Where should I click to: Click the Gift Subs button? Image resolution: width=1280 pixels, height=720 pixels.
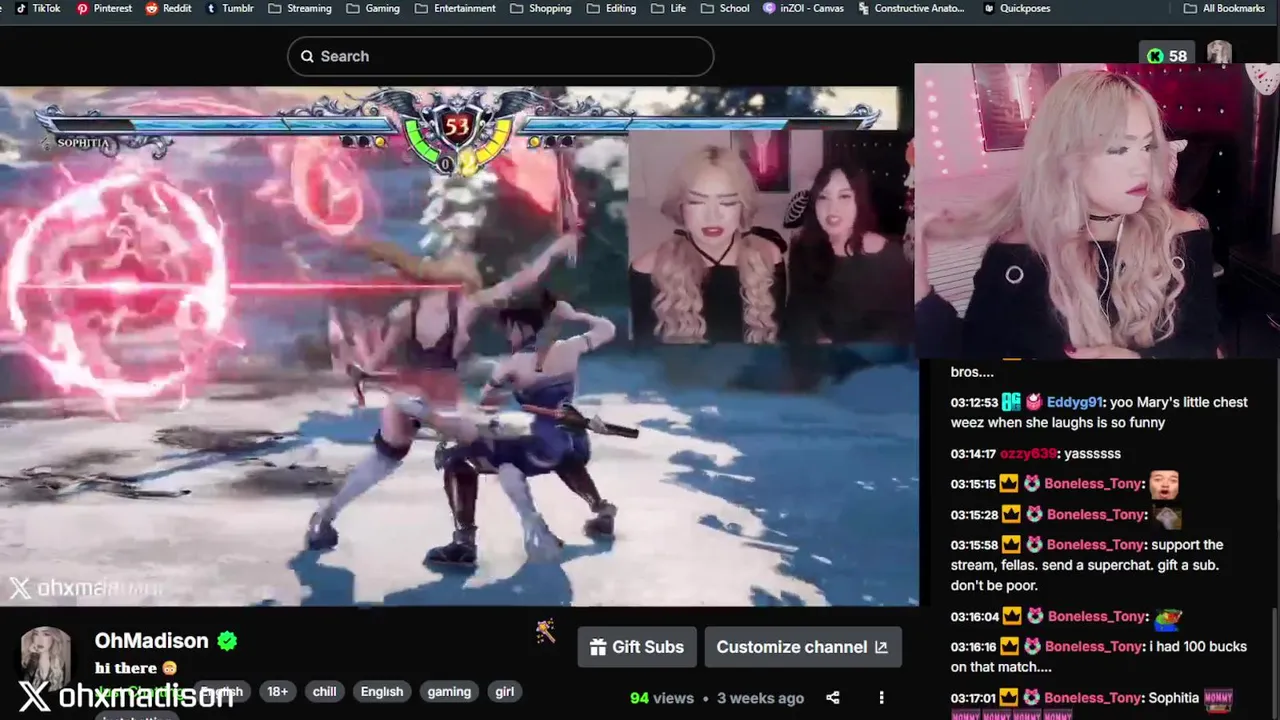[x=637, y=647]
